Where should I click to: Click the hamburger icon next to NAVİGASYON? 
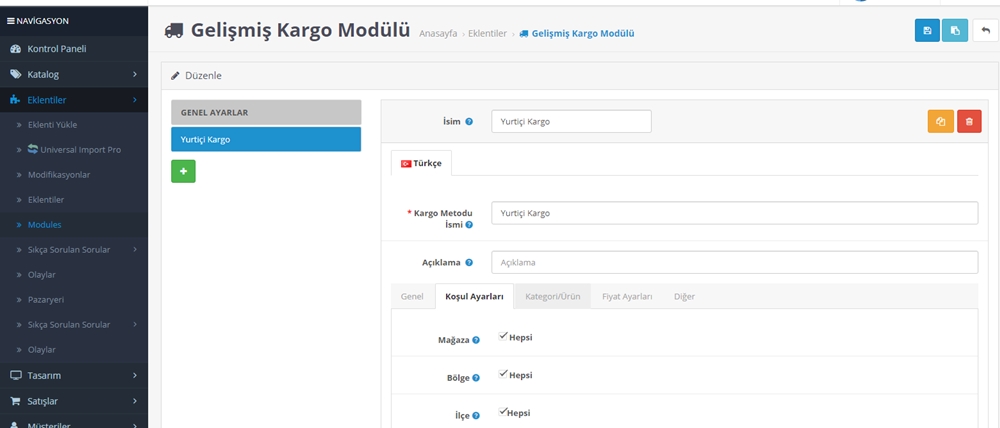[10, 21]
